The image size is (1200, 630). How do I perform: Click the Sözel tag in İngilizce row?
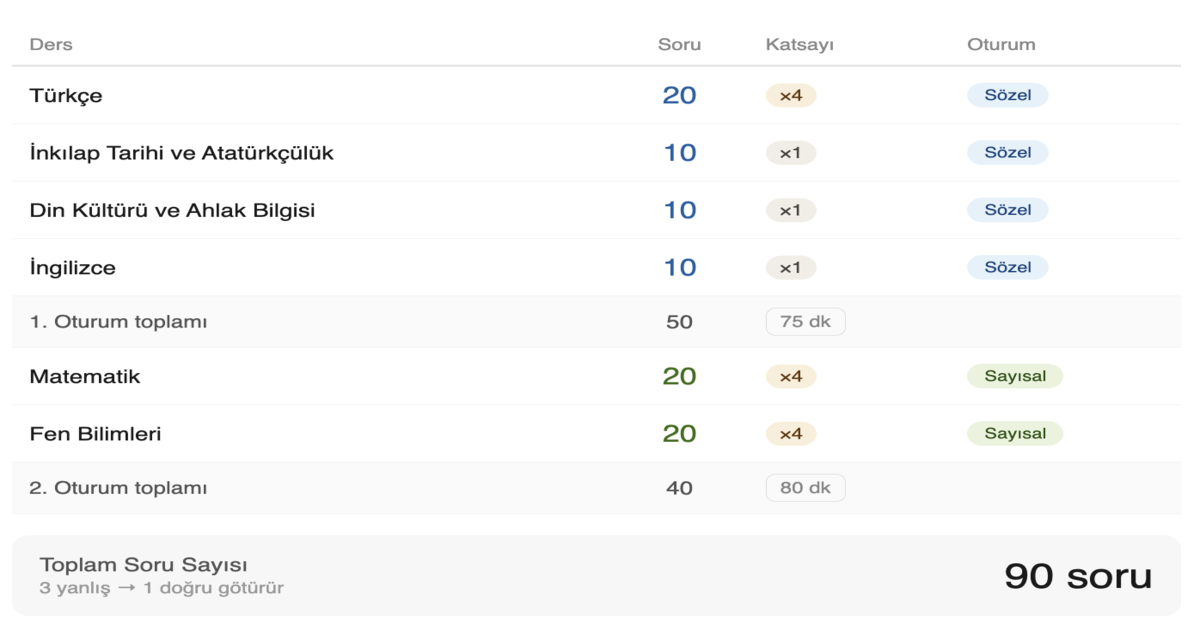coord(1007,268)
